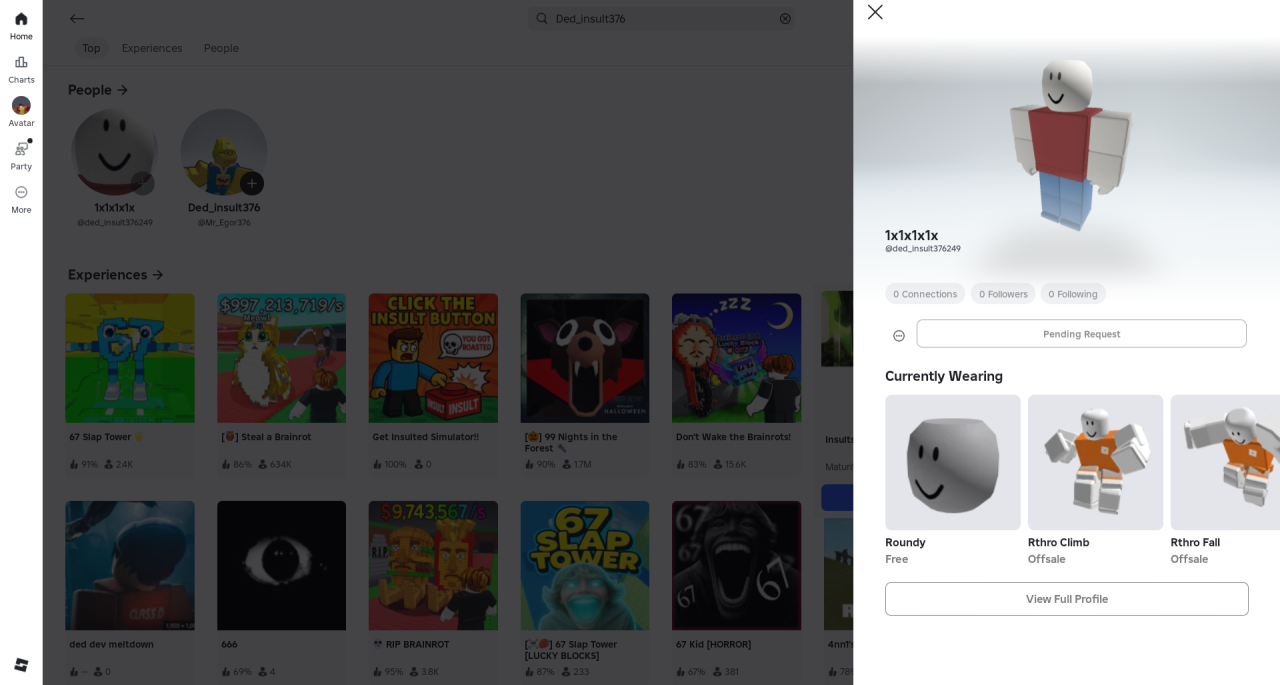Expand the People section heading
This screenshot has height=685, width=1280.
98,90
